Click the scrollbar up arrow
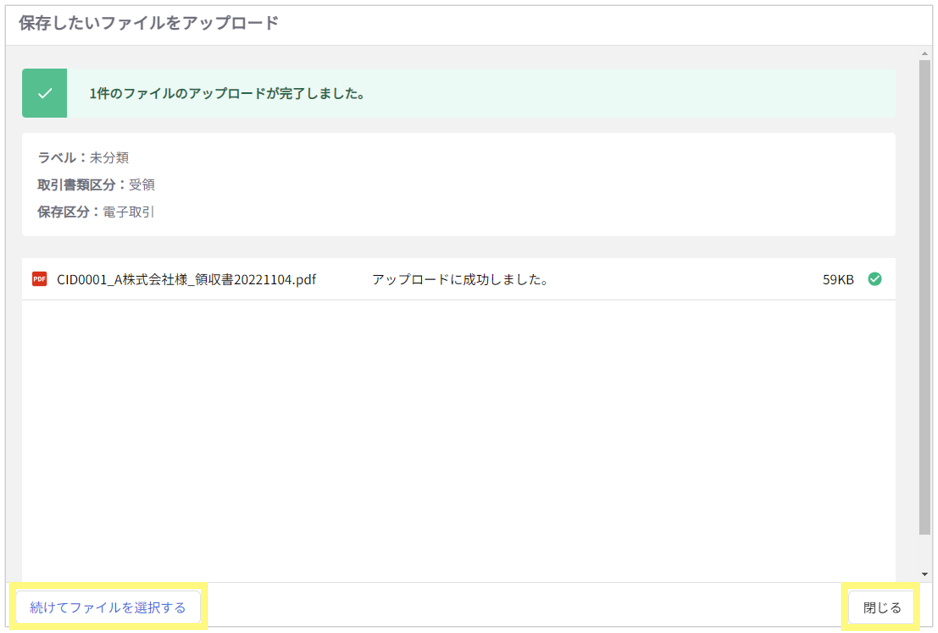 pos(925,54)
